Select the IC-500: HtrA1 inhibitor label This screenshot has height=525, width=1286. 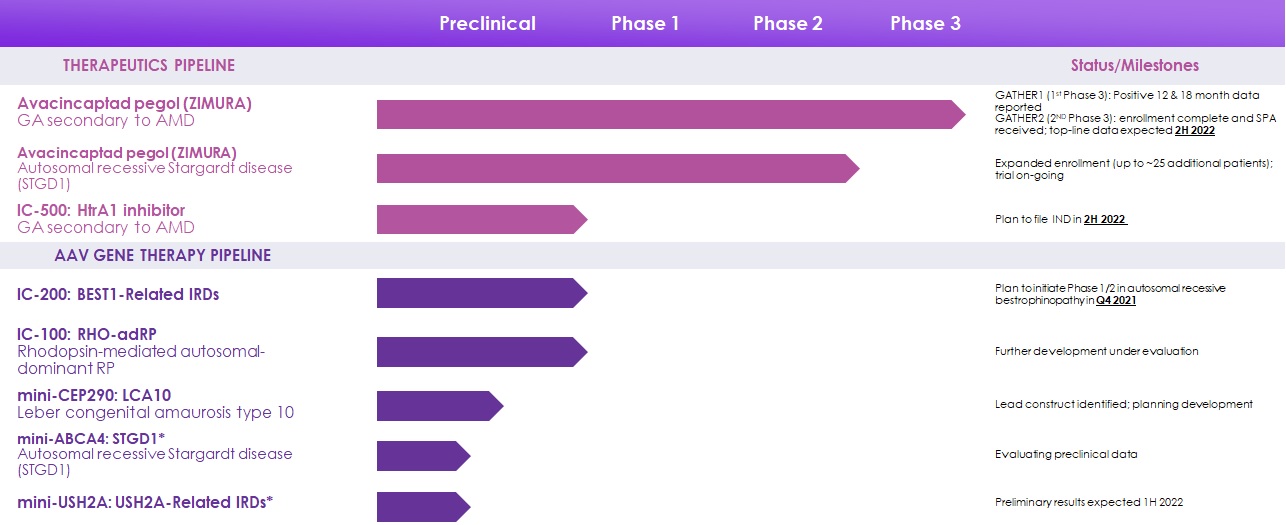[x=101, y=210]
